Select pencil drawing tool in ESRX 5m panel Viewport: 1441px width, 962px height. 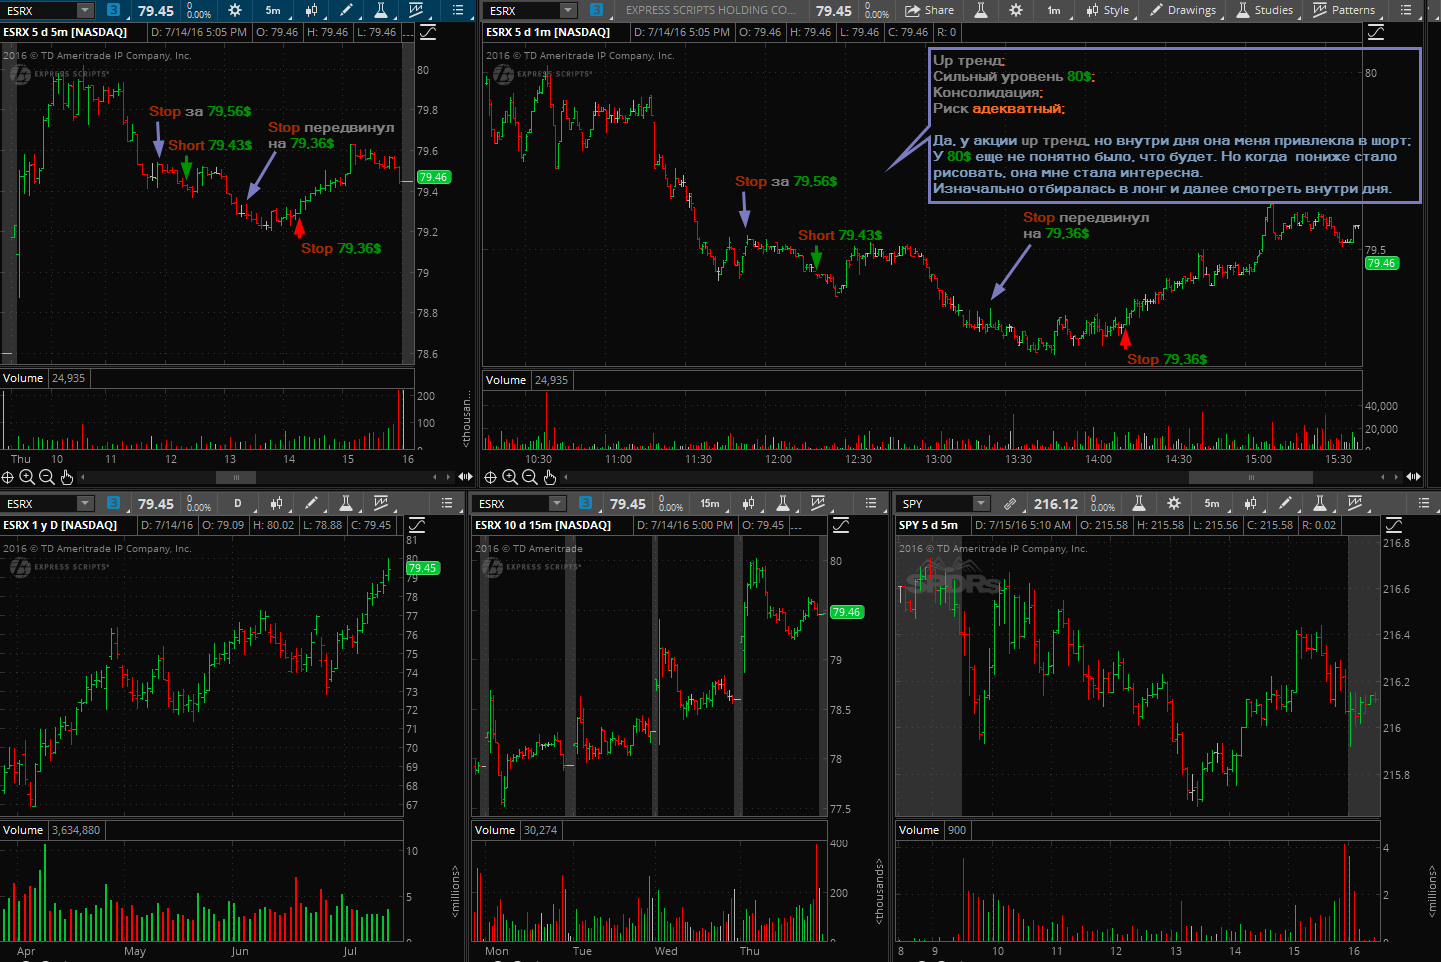click(x=346, y=10)
